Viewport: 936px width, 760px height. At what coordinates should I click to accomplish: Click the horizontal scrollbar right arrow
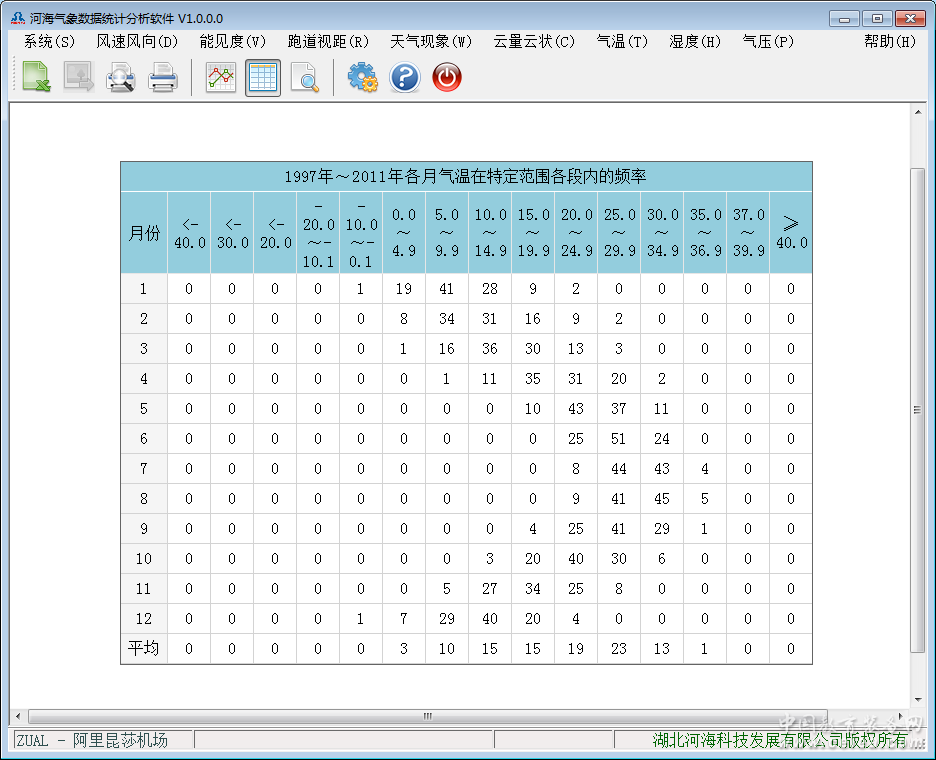pyautogui.click(x=902, y=716)
